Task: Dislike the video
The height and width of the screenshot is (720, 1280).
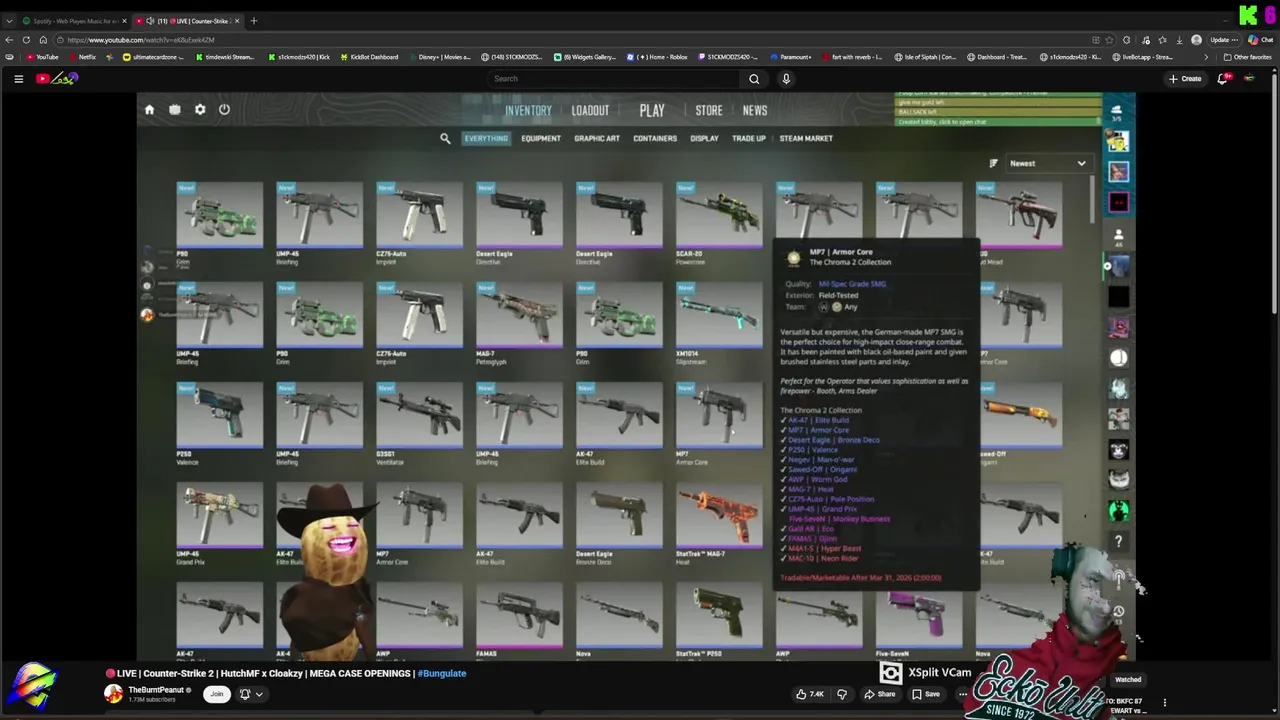Action: 842,694
